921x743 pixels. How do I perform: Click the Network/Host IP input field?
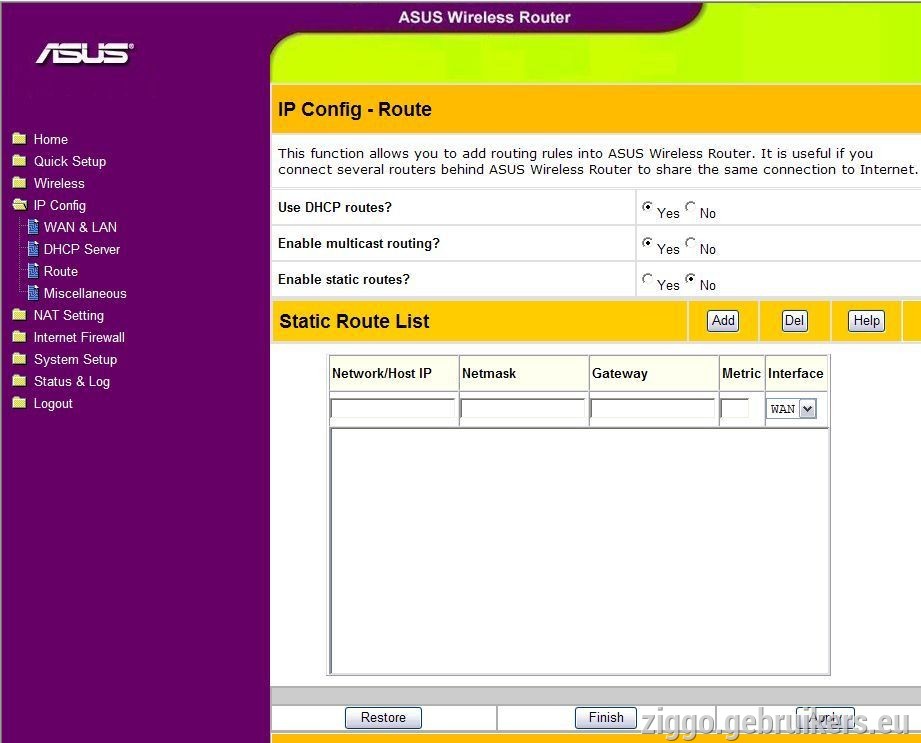[x=393, y=408]
